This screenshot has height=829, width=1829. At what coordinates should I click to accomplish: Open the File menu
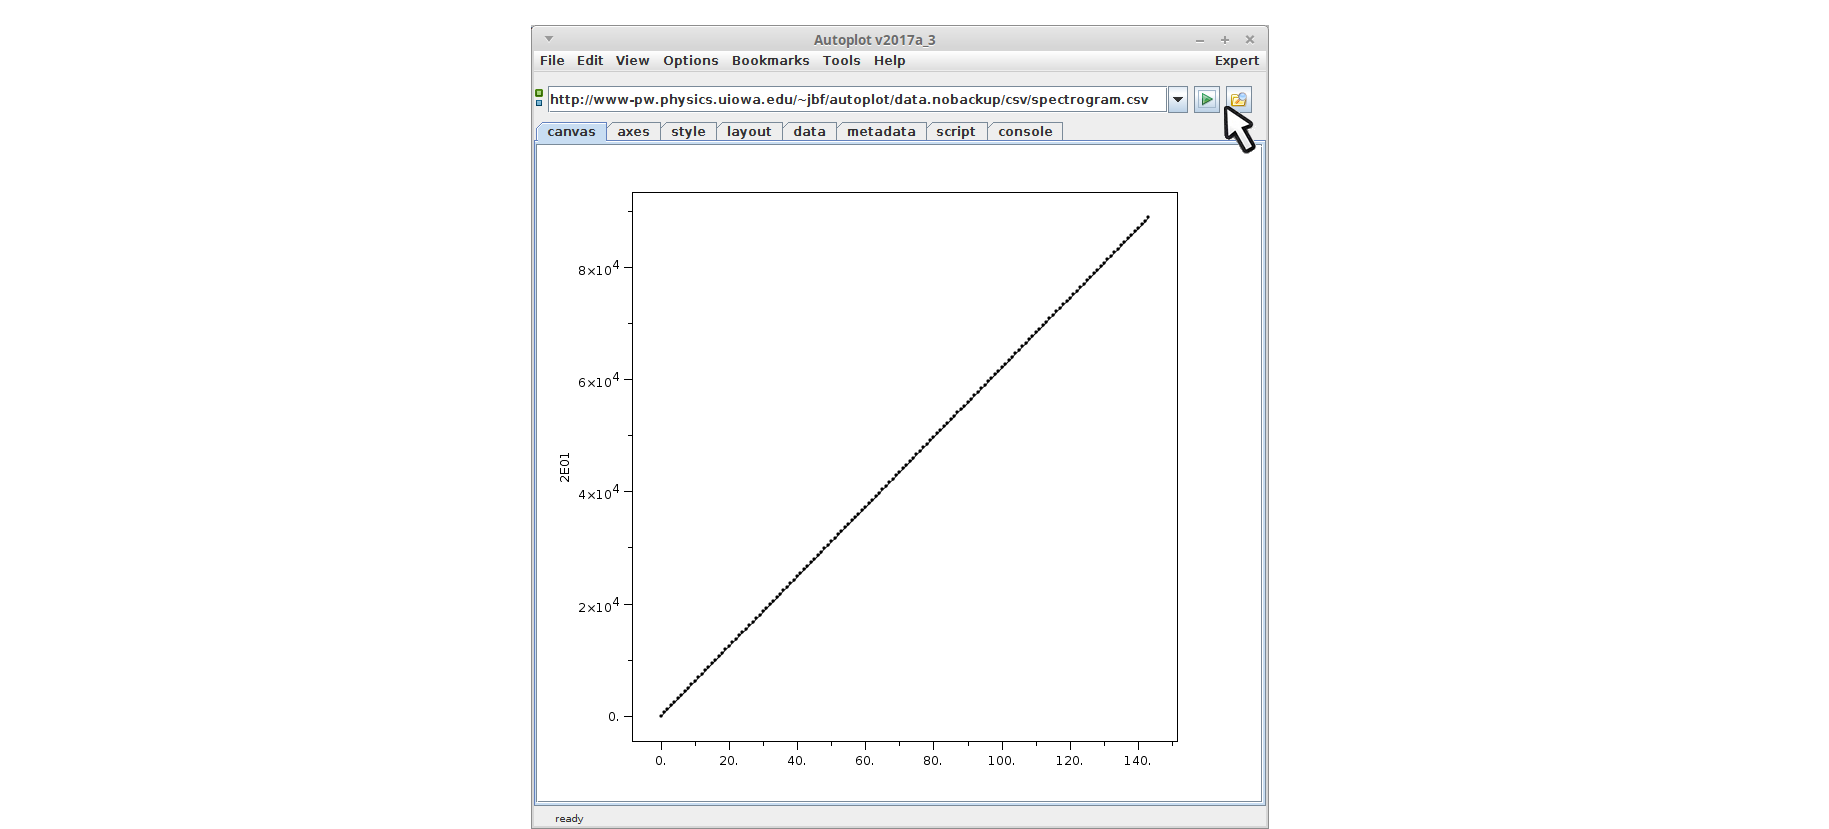coord(552,60)
